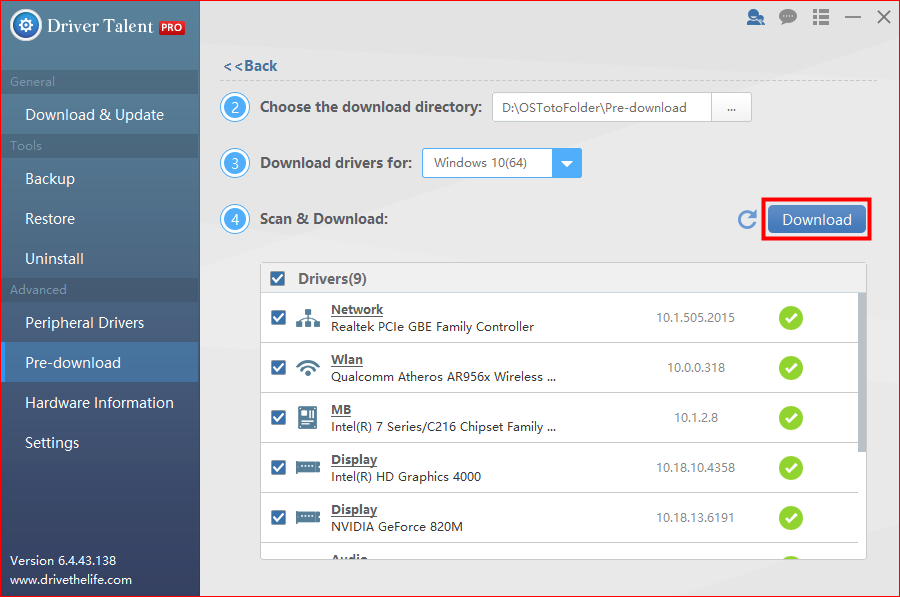The image size is (900, 597).
Task: Click the MB driver category link
Action: pos(341,409)
